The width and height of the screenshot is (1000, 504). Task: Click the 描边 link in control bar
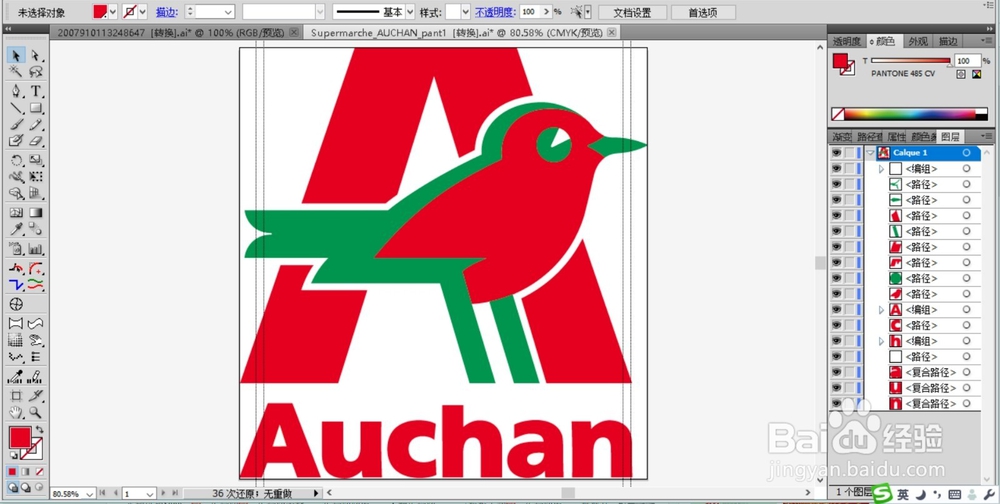click(166, 12)
